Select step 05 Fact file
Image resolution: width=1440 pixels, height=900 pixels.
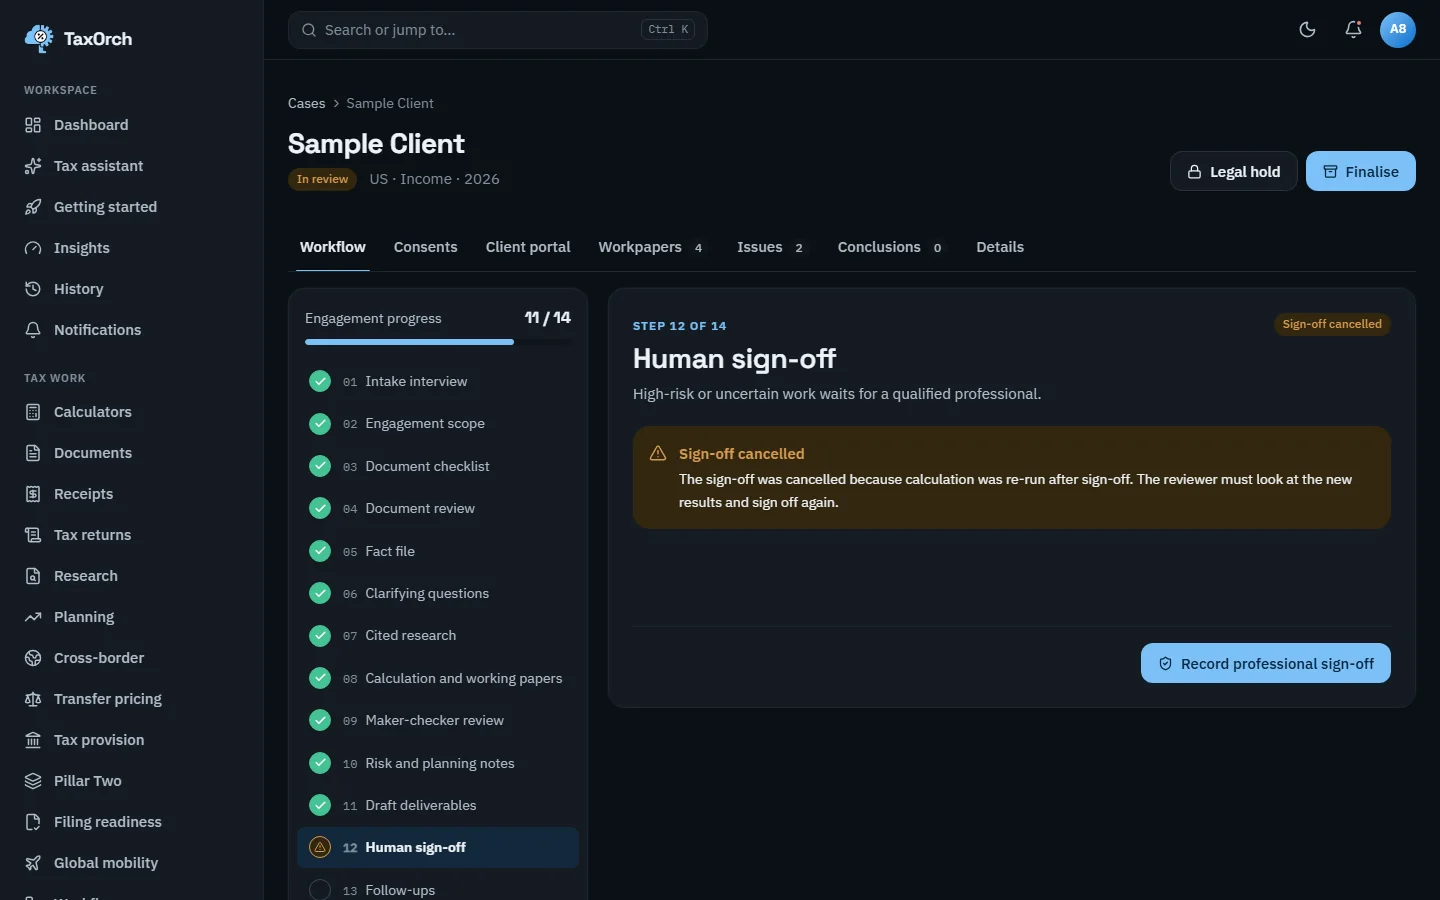[x=438, y=551]
